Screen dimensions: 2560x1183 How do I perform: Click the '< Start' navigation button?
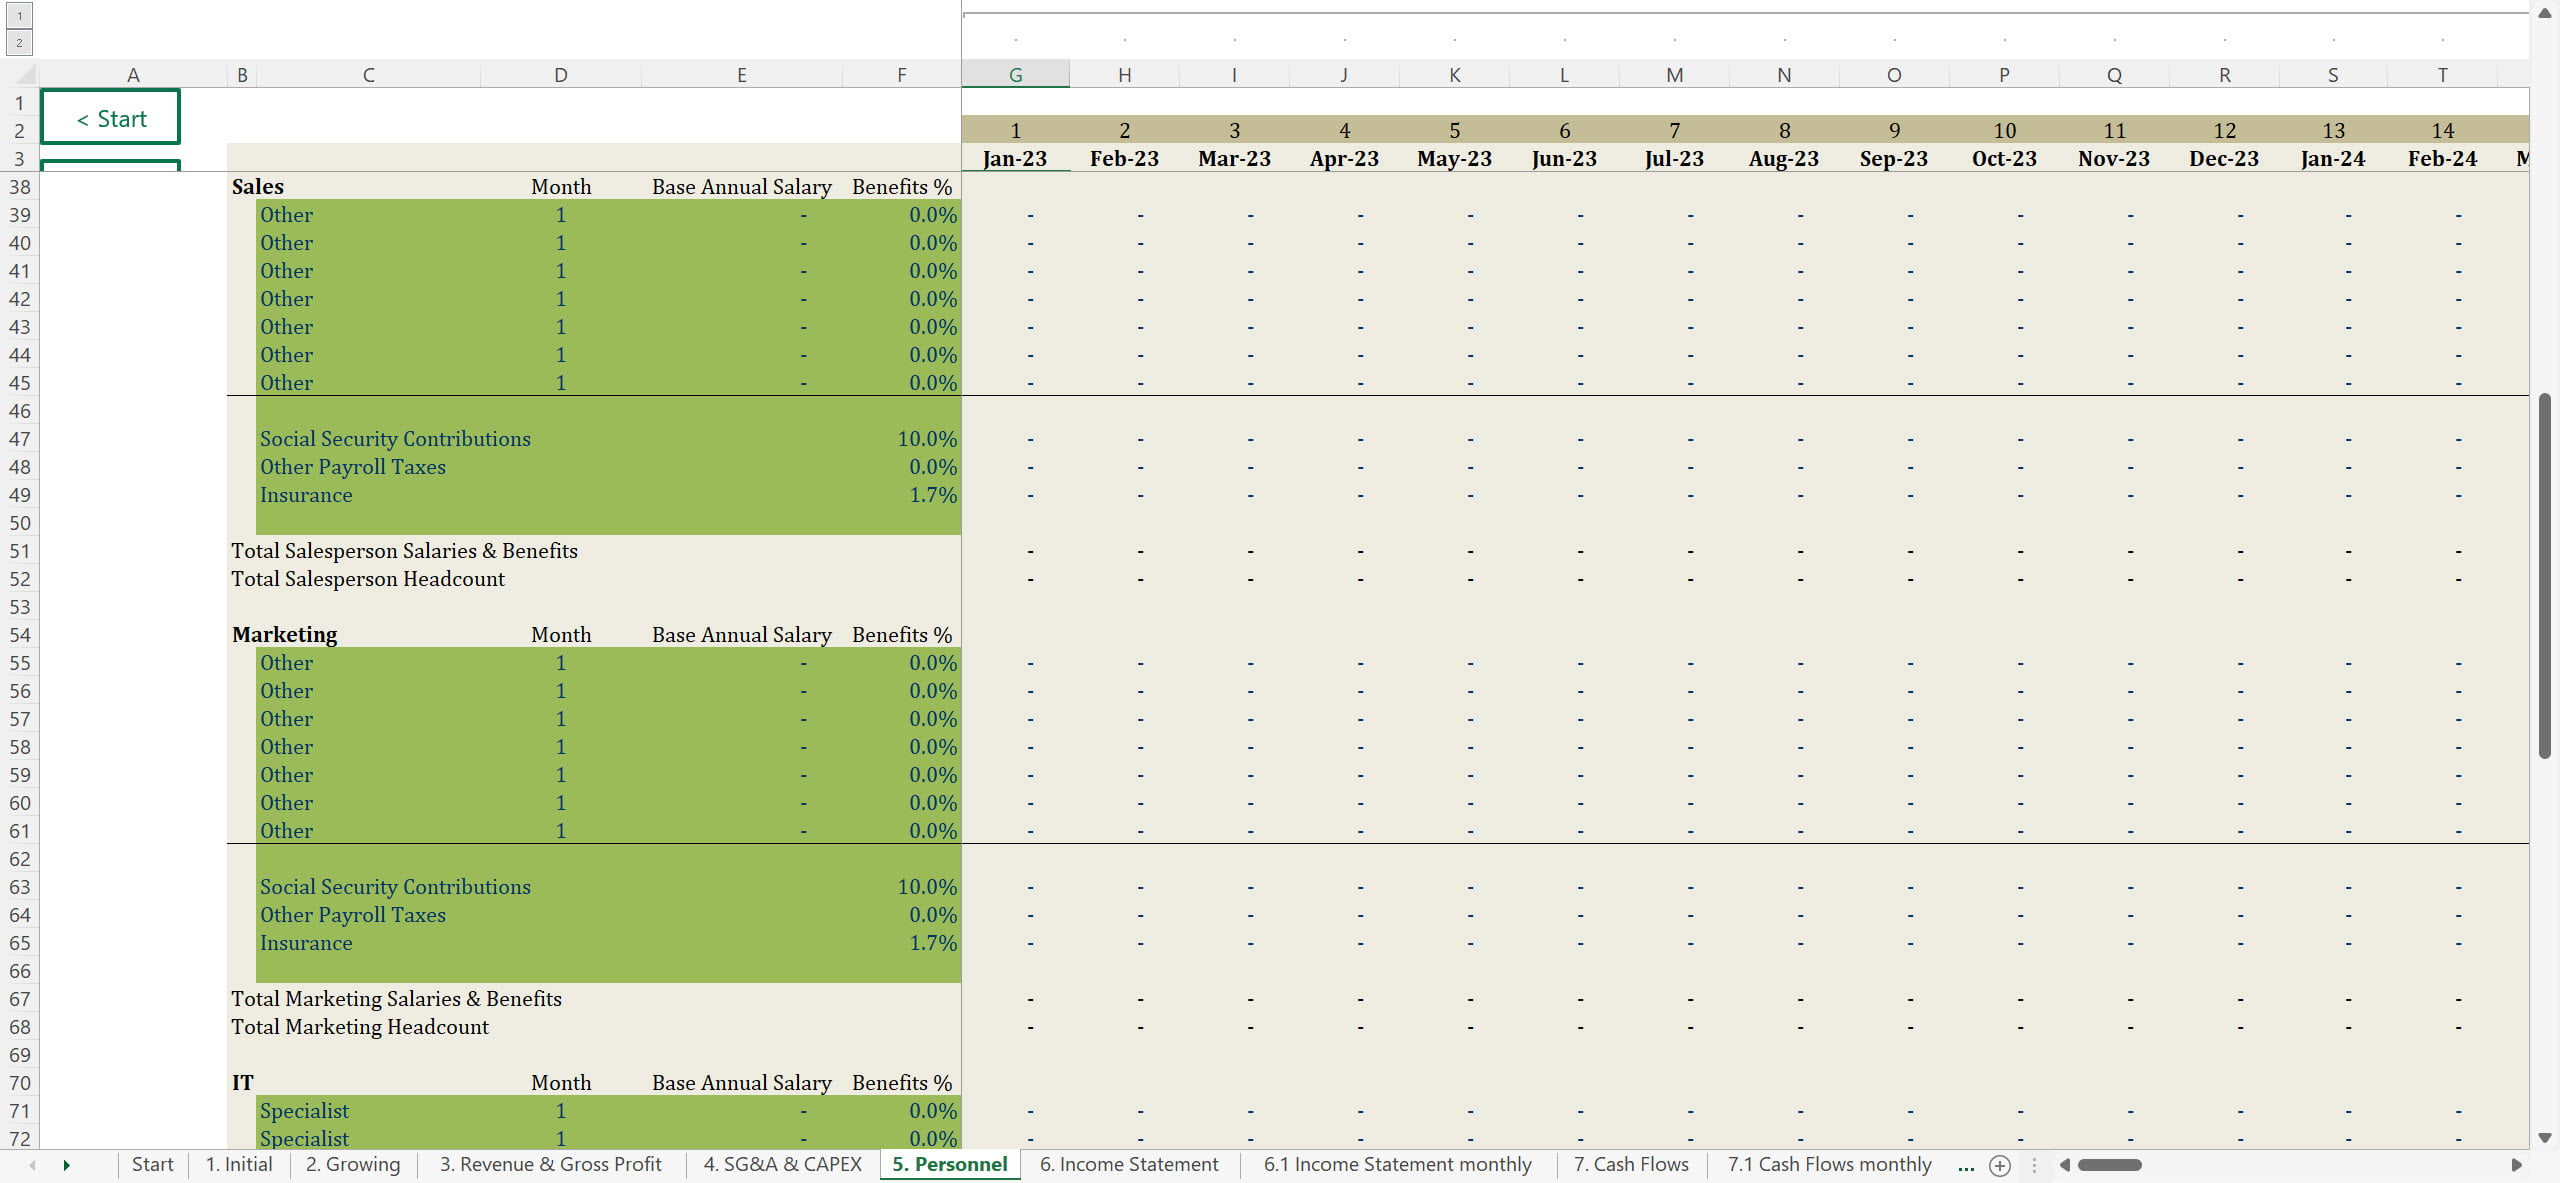(110, 118)
